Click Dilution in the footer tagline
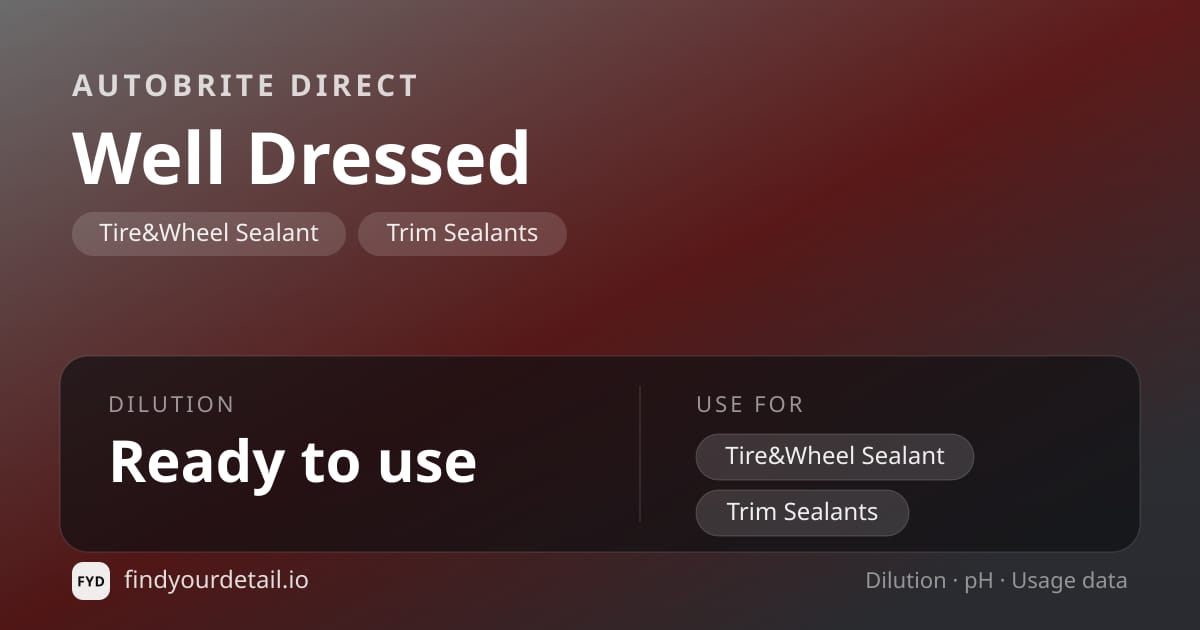1200x630 pixels. pos(906,580)
